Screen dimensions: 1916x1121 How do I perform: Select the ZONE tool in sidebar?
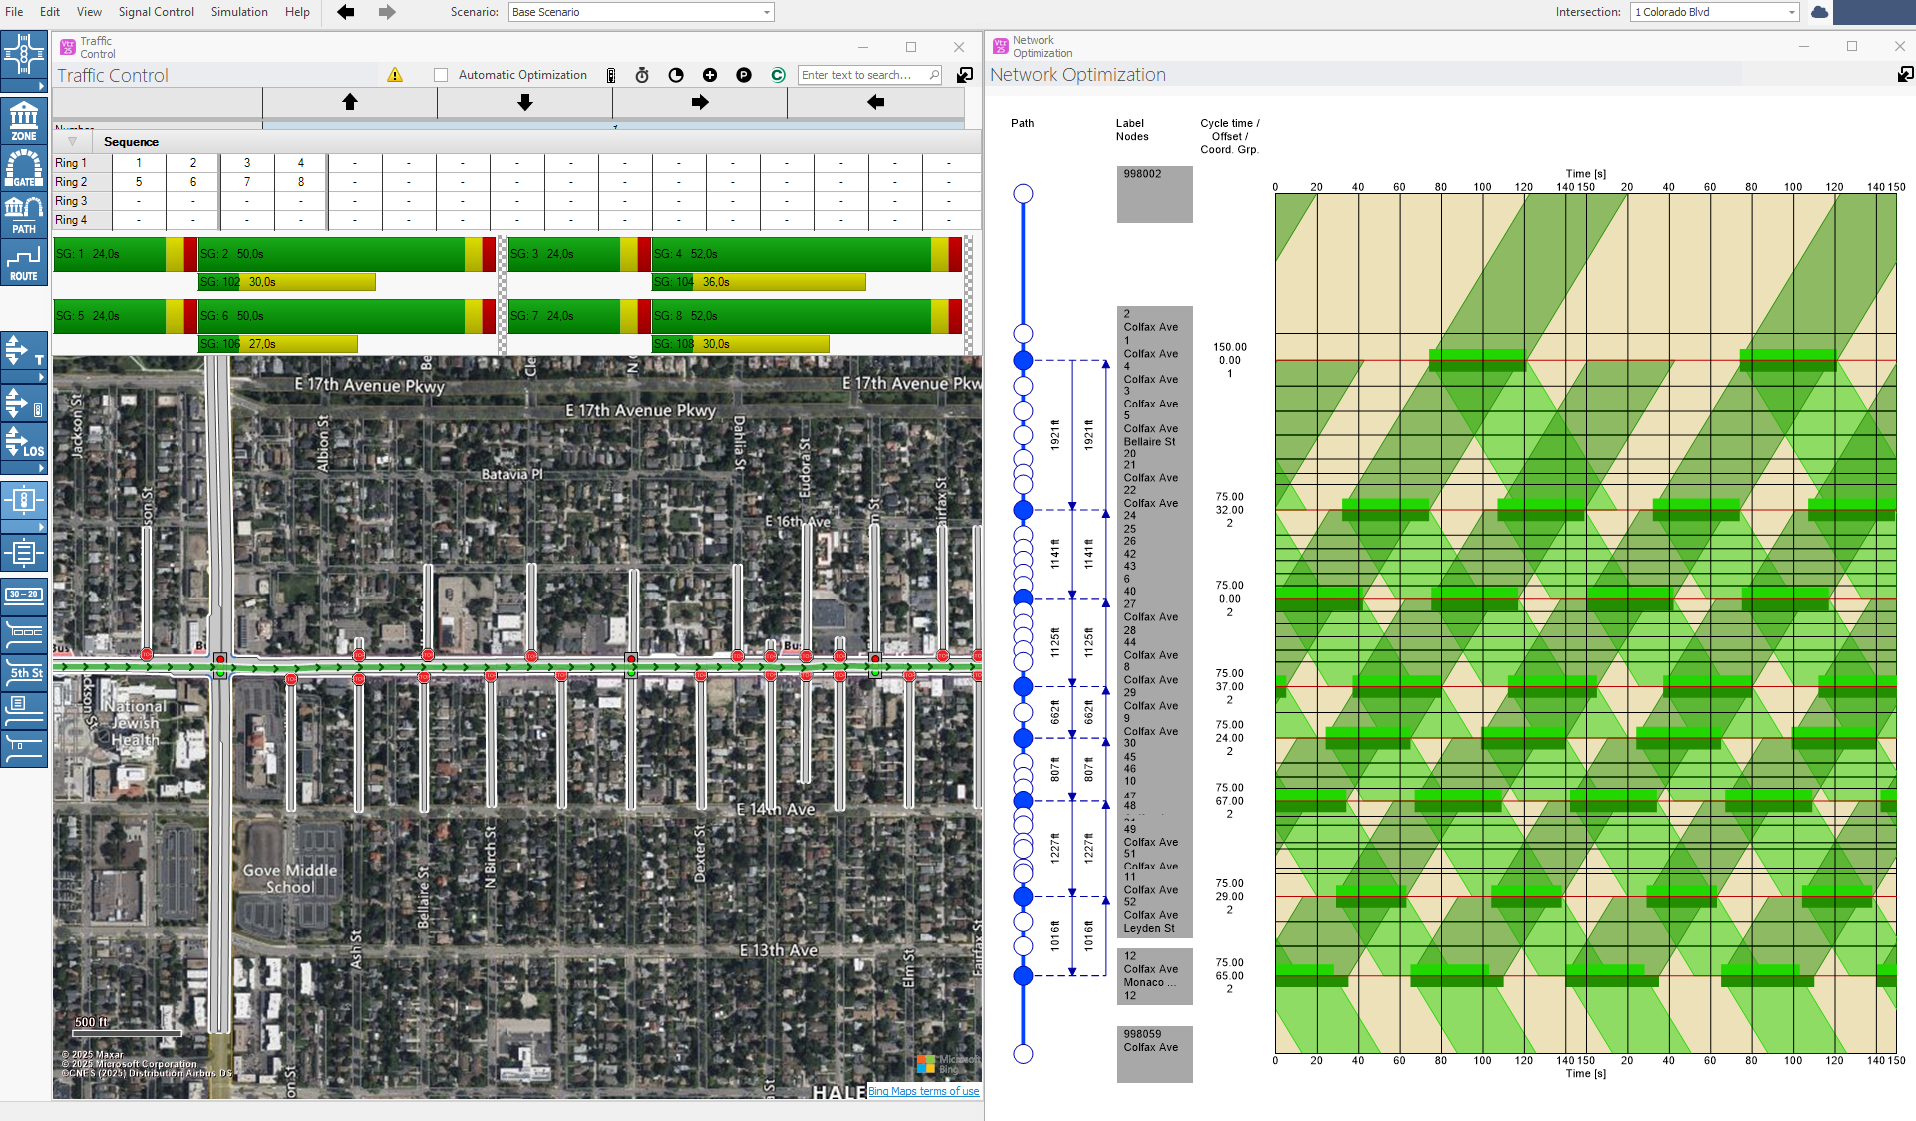tap(24, 121)
